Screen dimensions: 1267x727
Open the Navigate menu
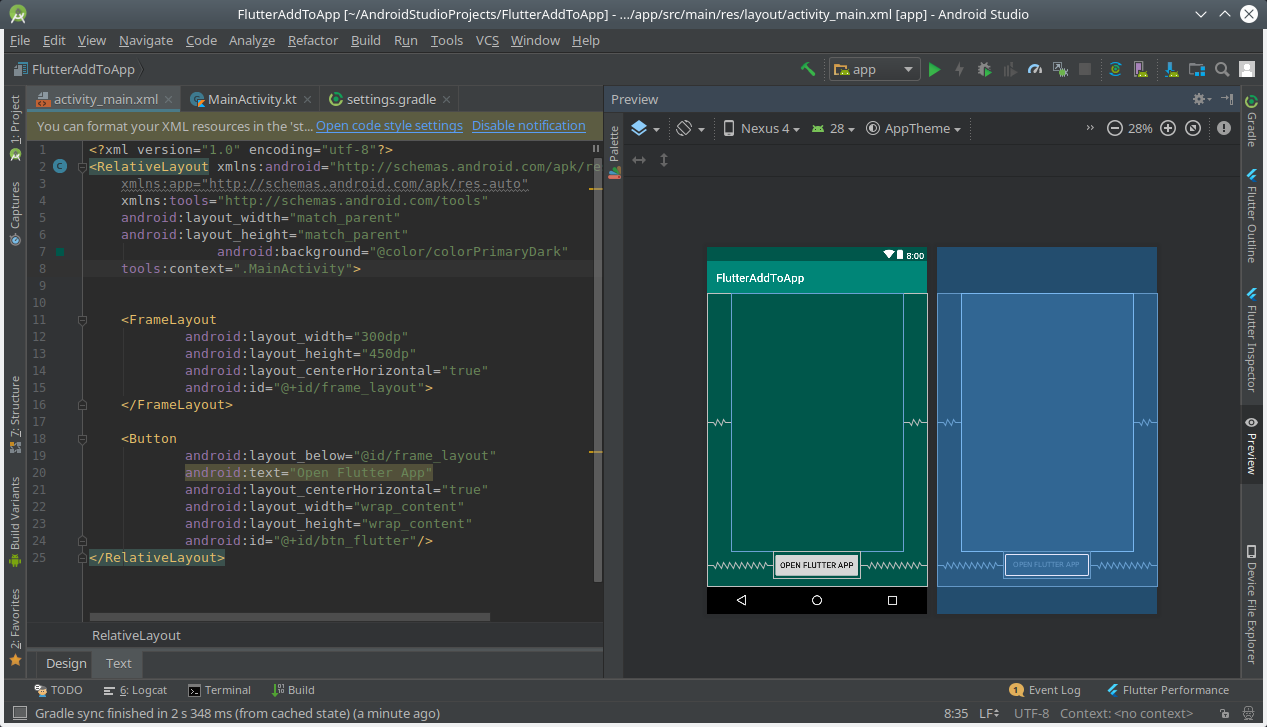pyautogui.click(x=146, y=40)
